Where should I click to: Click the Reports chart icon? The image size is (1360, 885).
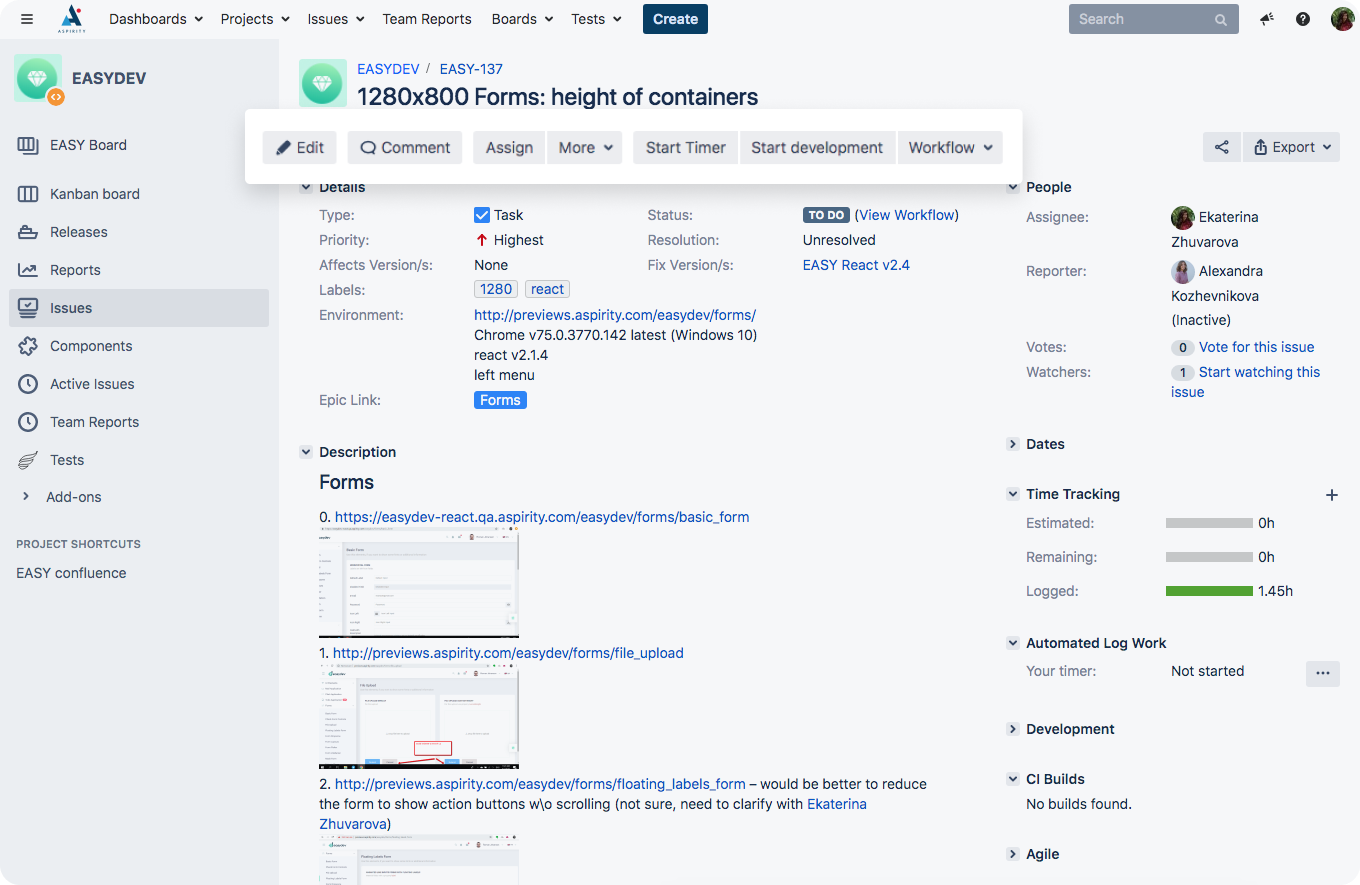click(28, 270)
